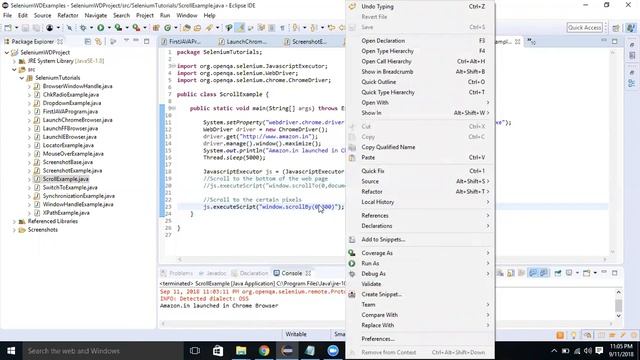Click the New Java Class toolbar icon

[x=167, y=28]
